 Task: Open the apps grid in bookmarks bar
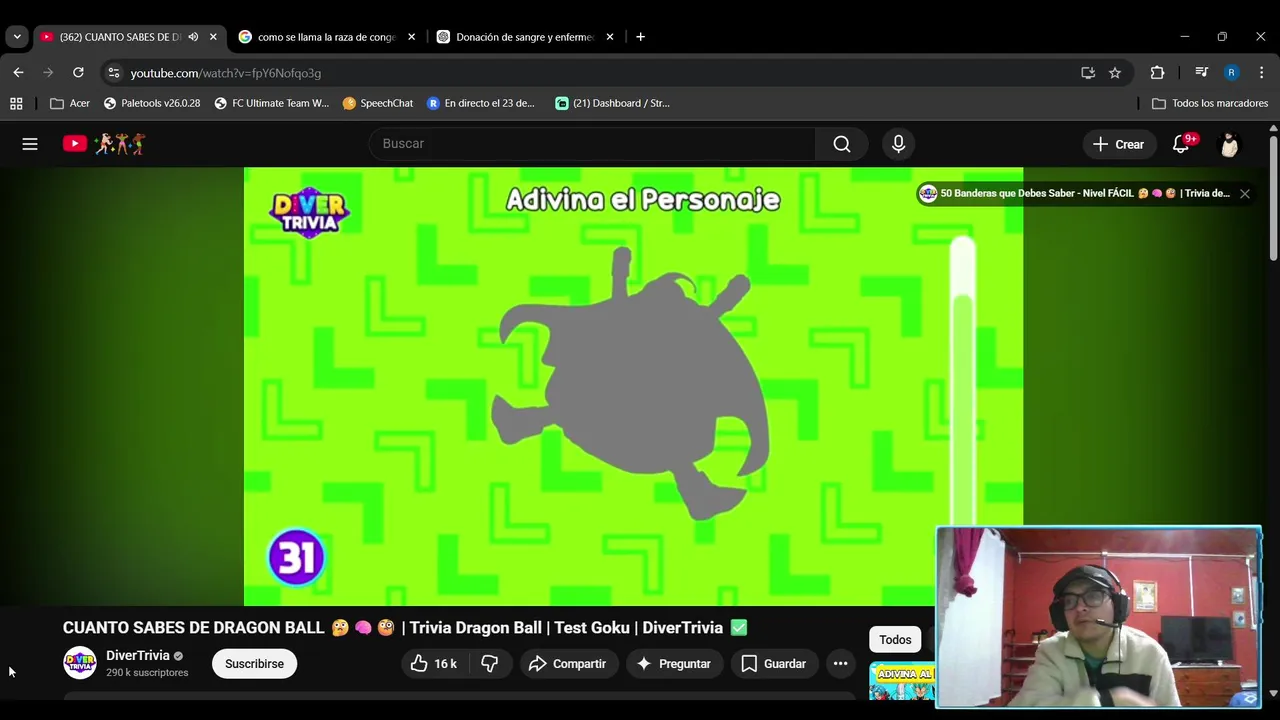click(16, 103)
